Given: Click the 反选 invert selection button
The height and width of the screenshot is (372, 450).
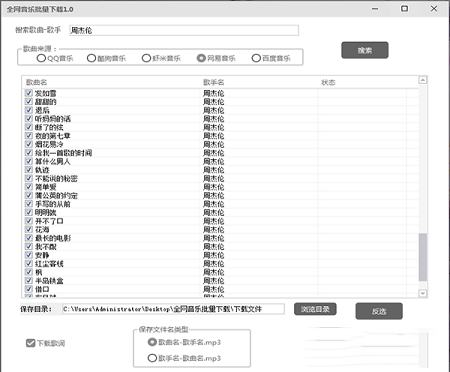Looking at the screenshot, I should (x=379, y=311).
